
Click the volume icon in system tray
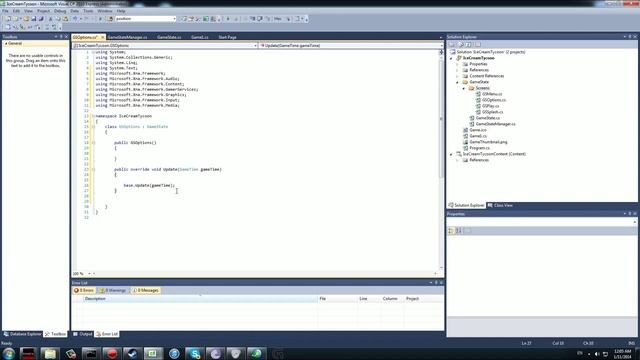click(597, 354)
